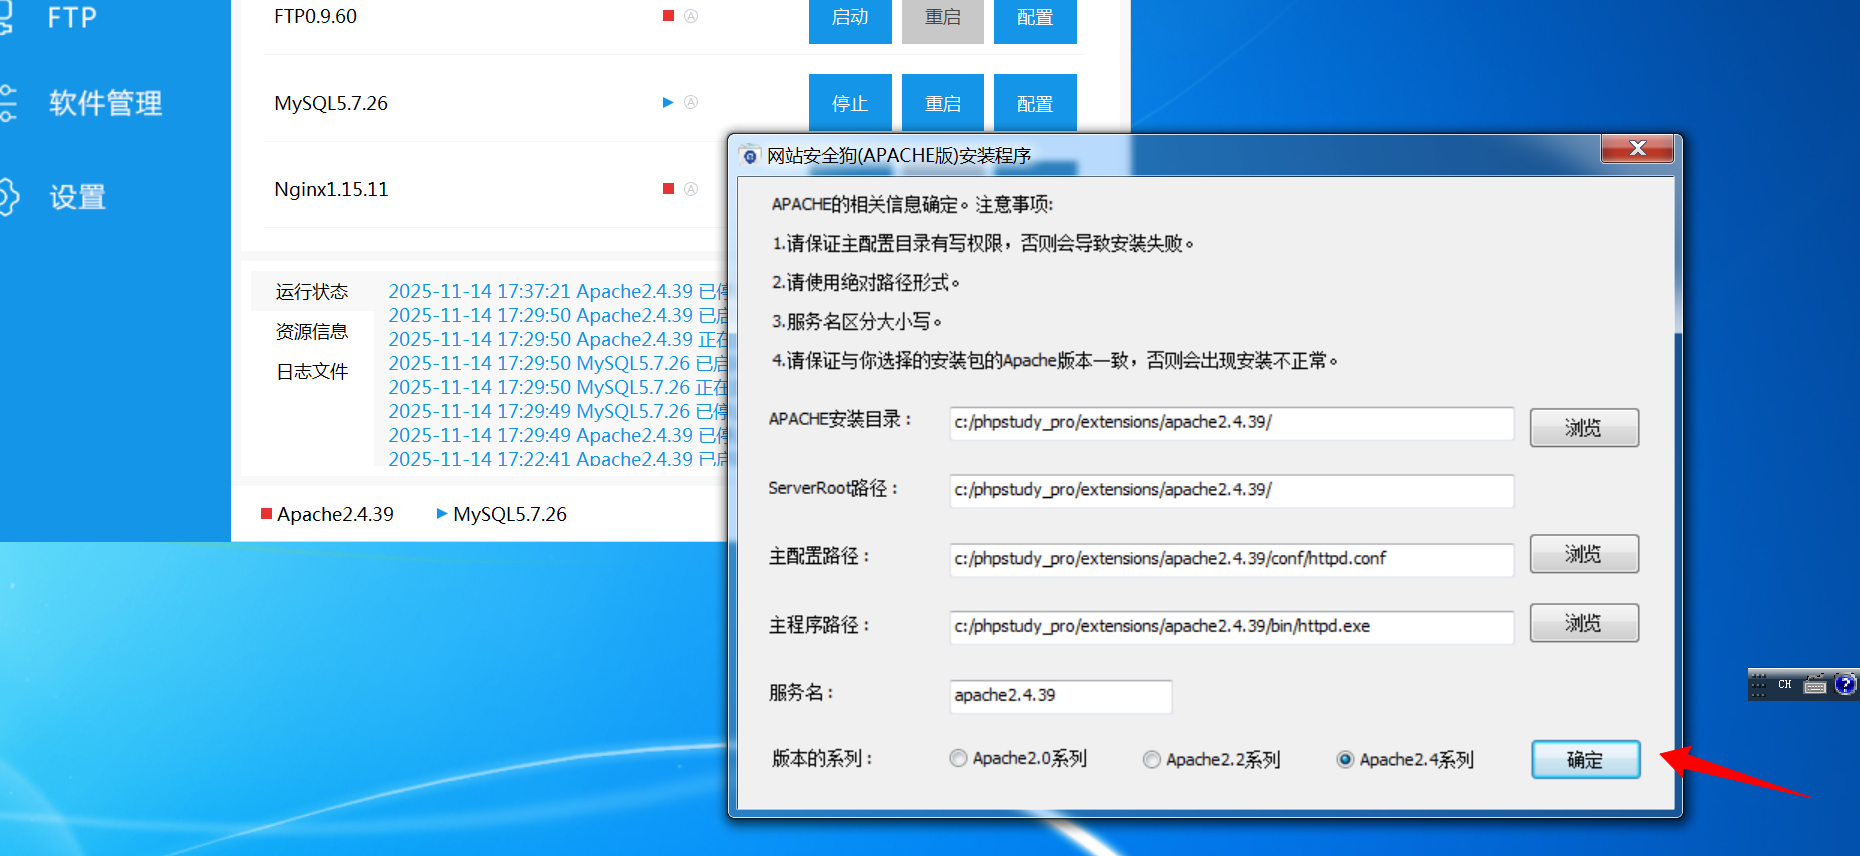Click the 服务名 apache2.4.39 input field
Image resolution: width=1860 pixels, height=856 pixels.
click(1060, 696)
